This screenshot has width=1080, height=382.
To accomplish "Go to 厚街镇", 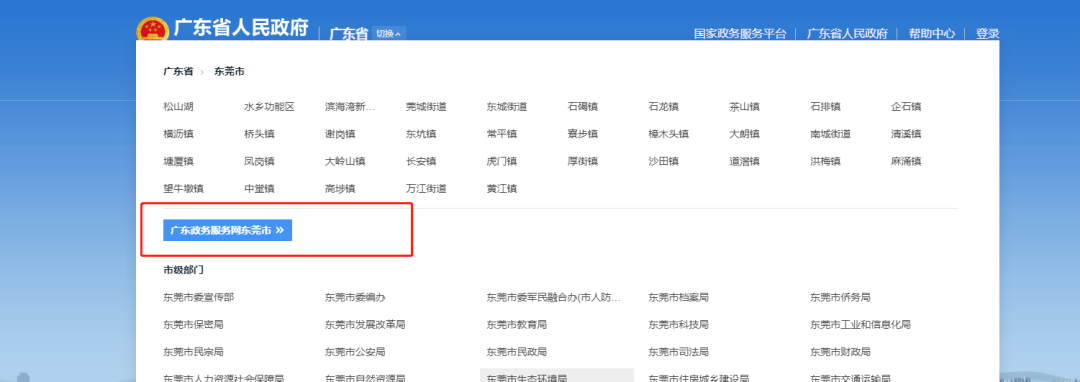I will 583,162.
